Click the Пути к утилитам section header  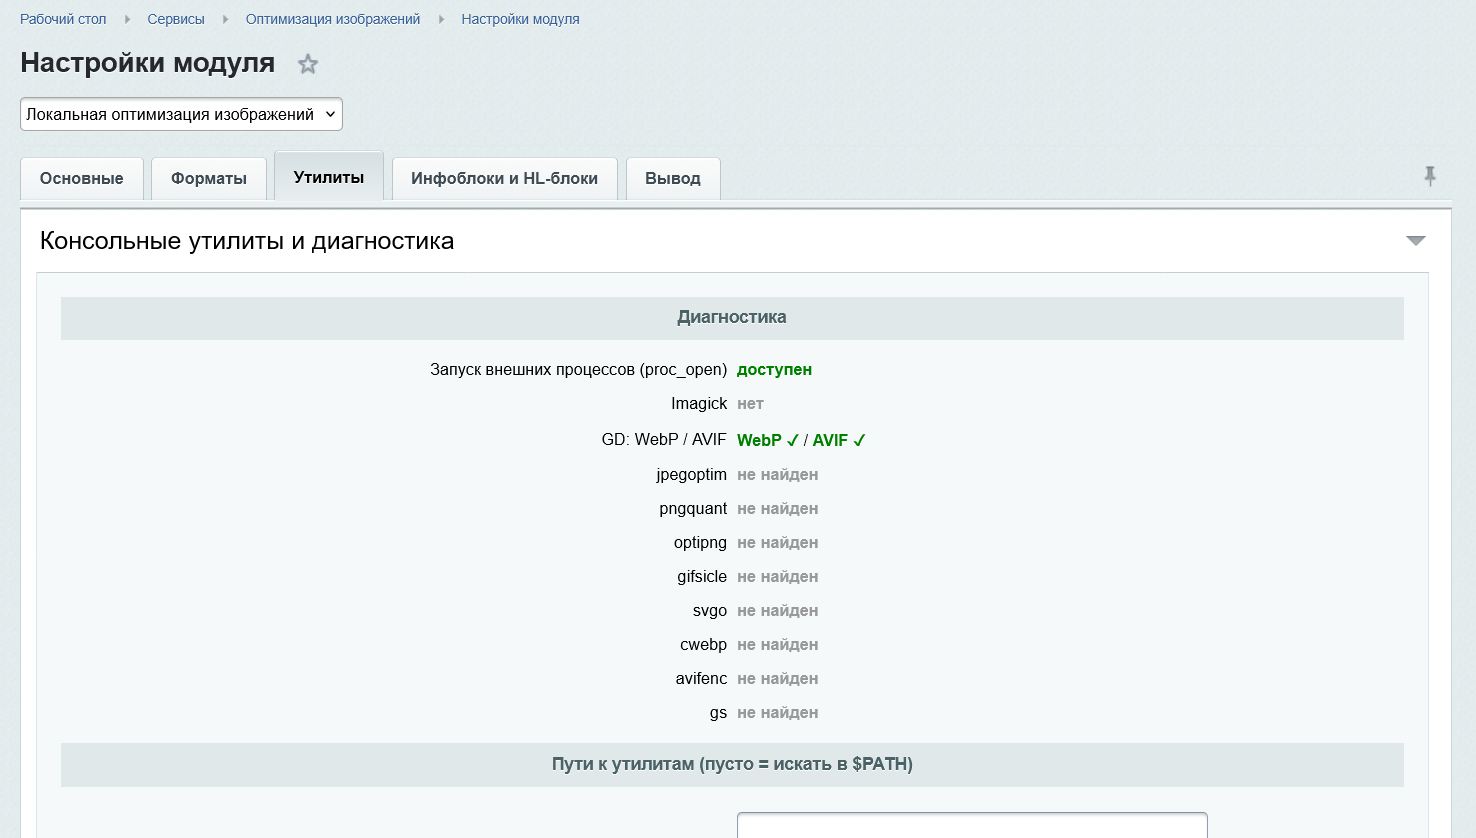[x=732, y=764]
